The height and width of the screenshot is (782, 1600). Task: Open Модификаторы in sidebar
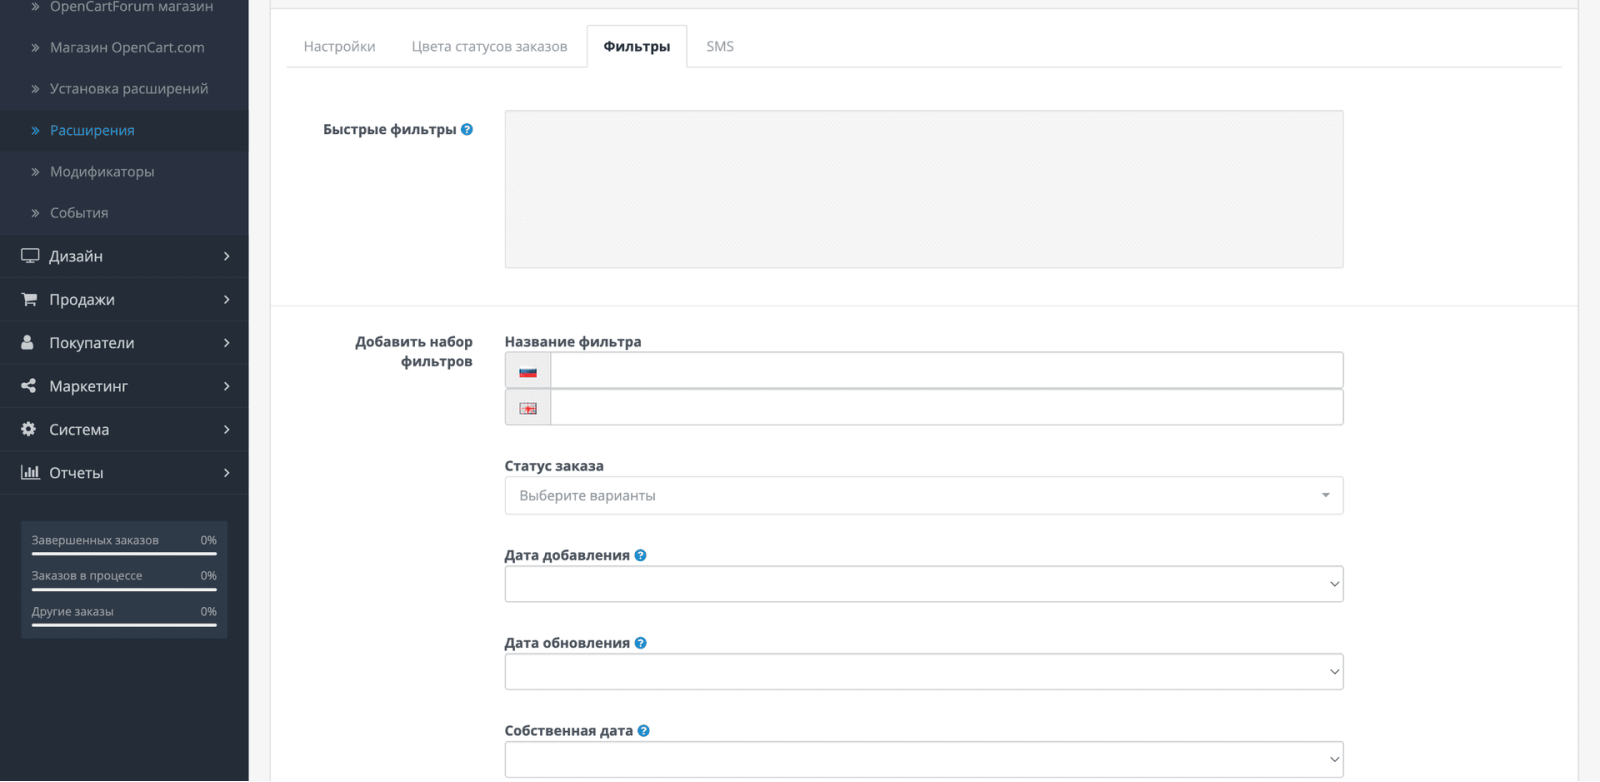[102, 172]
